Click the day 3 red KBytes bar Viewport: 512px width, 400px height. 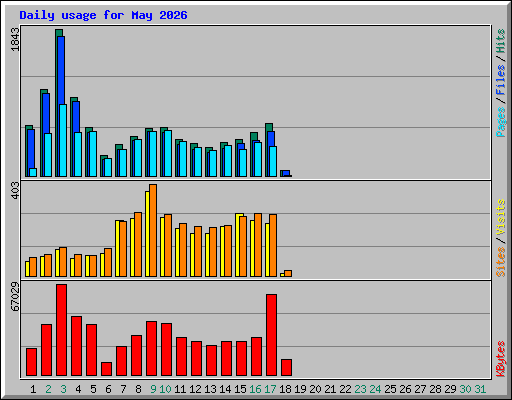tap(61, 330)
